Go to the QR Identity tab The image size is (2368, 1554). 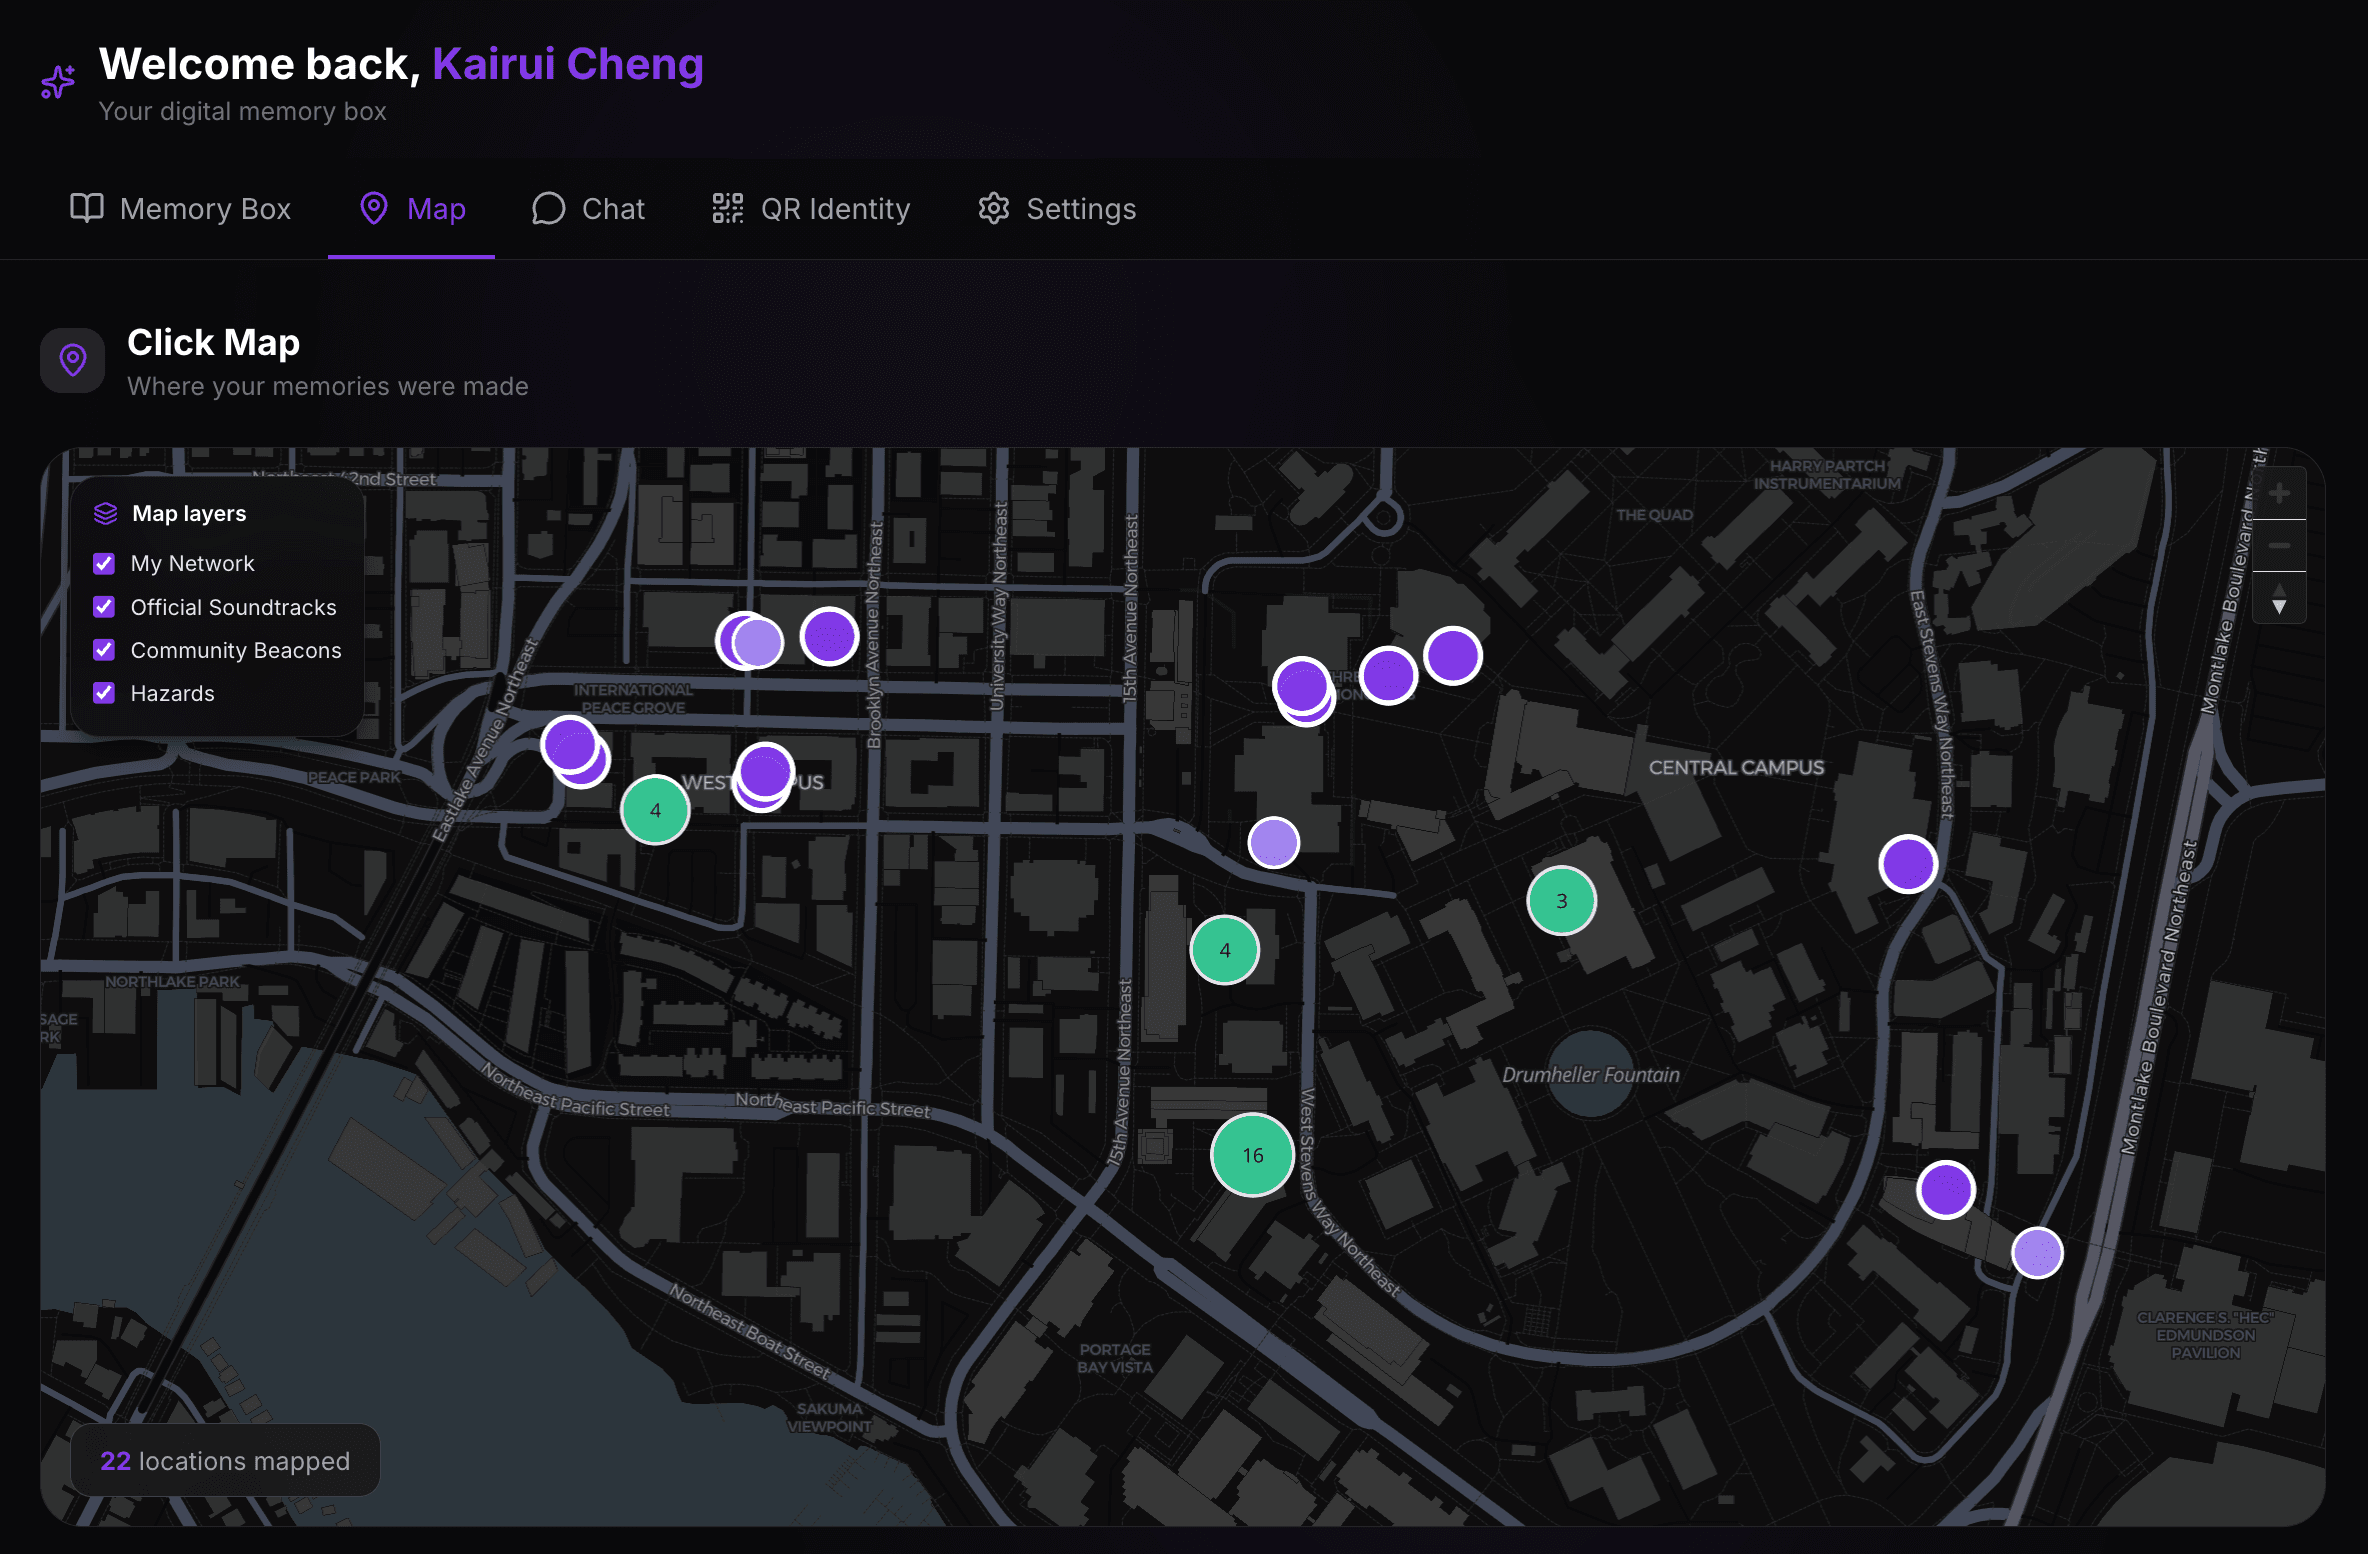click(811, 209)
